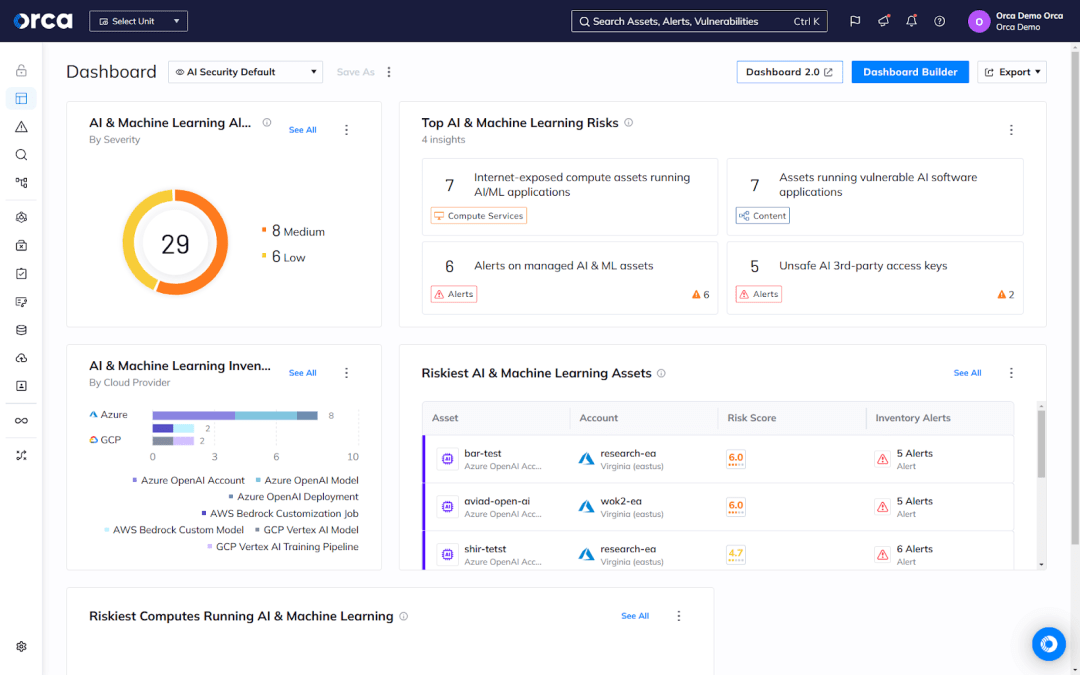
Task: Open the help question mark icon
Action: tap(939, 21)
